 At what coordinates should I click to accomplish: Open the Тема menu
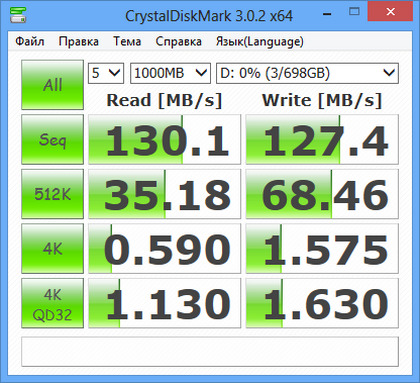pyautogui.click(x=127, y=42)
